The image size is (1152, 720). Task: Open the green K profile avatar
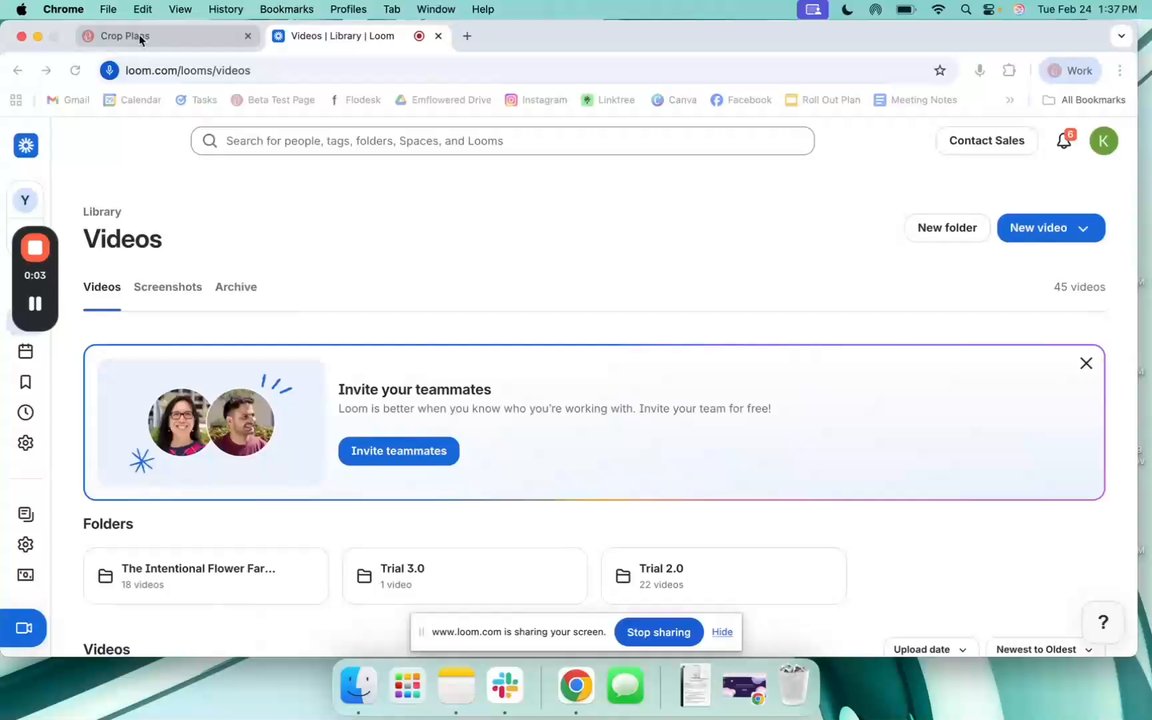coord(1104,141)
